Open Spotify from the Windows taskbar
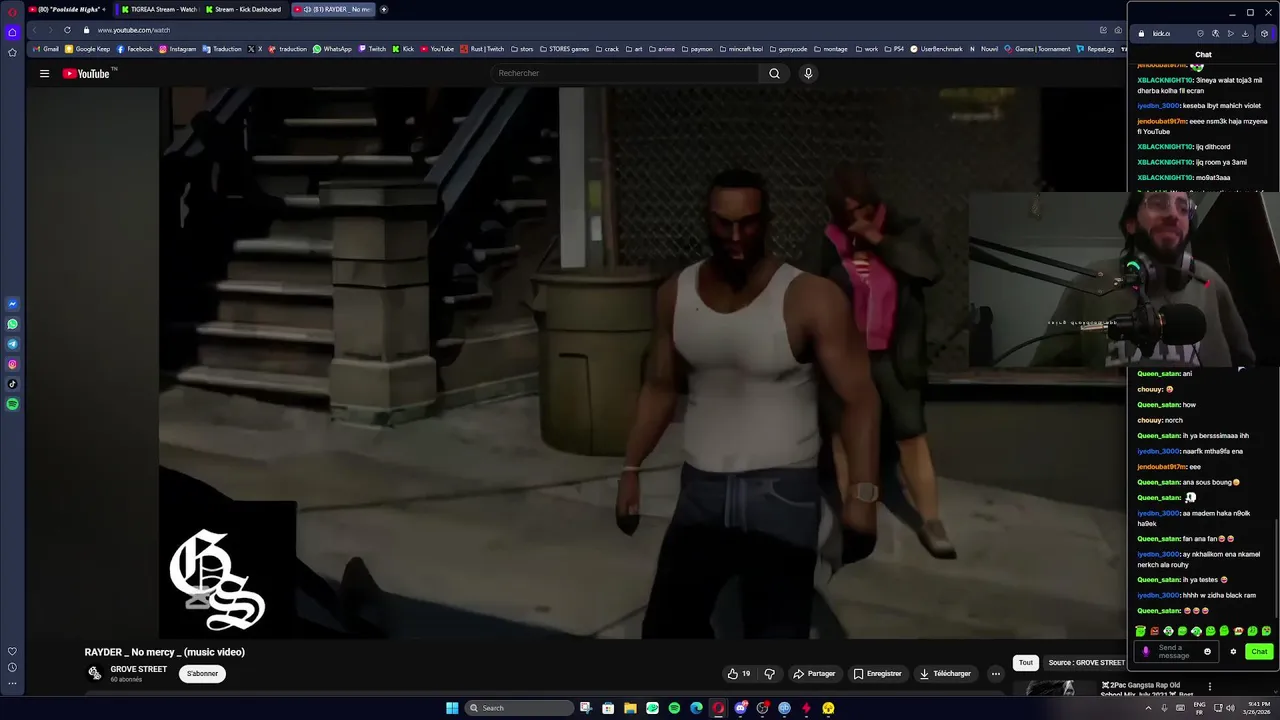 [x=674, y=708]
